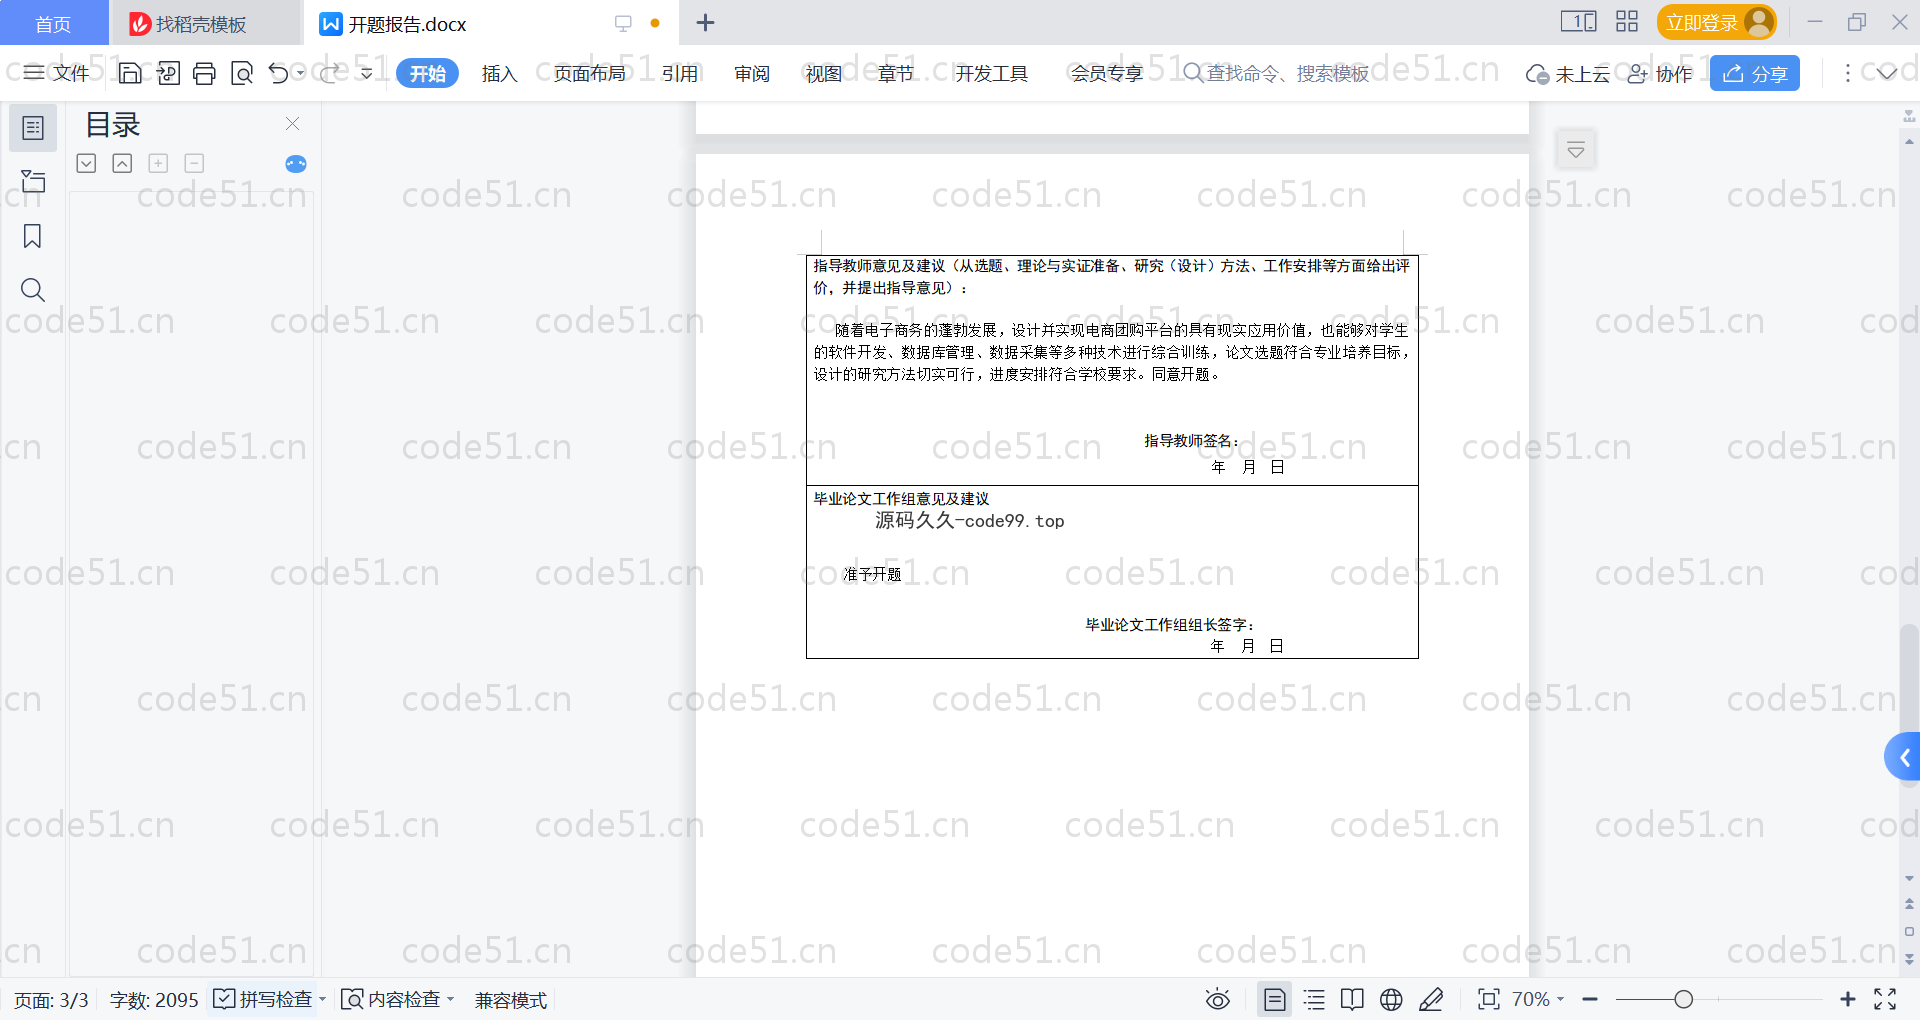This screenshot has width=1920, height=1020.
Task: Switch to reading mode book icon
Action: pyautogui.click(x=1352, y=999)
